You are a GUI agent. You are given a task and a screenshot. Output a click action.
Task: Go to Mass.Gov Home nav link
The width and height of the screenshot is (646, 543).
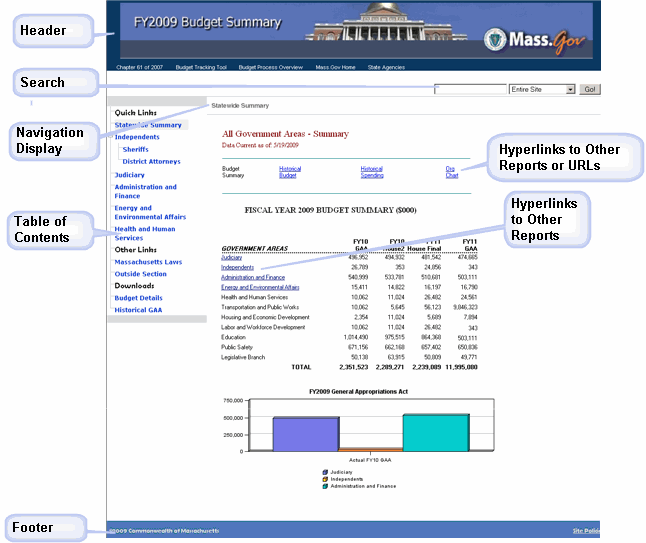[x=335, y=67]
